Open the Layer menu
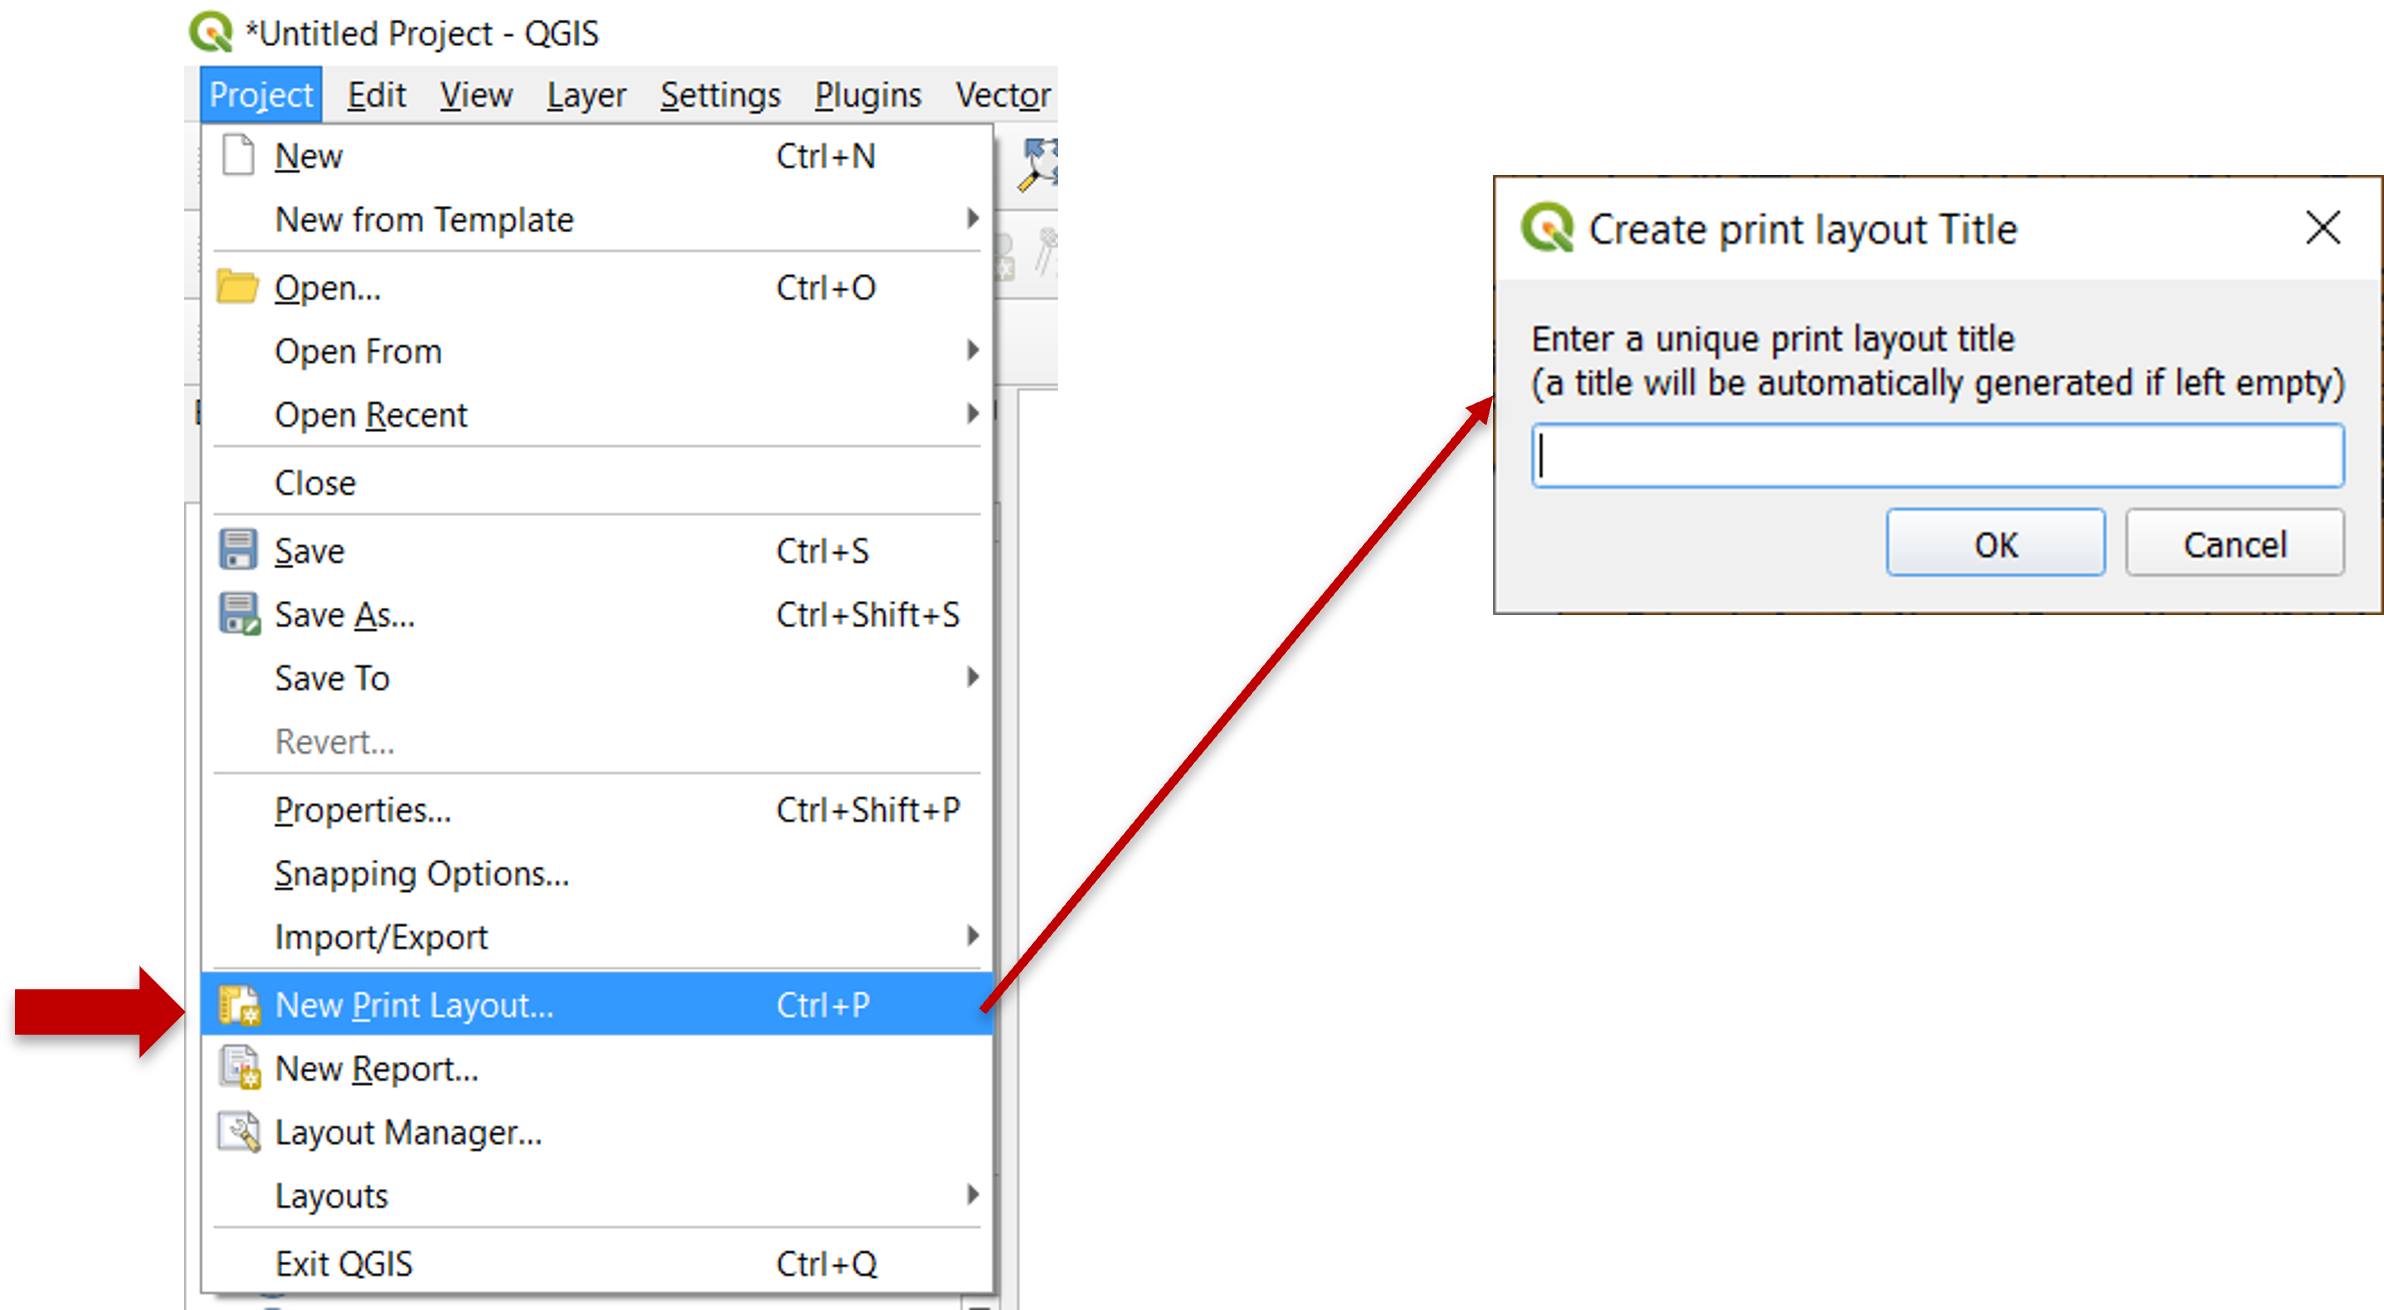2384x1310 pixels. click(x=586, y=95)
